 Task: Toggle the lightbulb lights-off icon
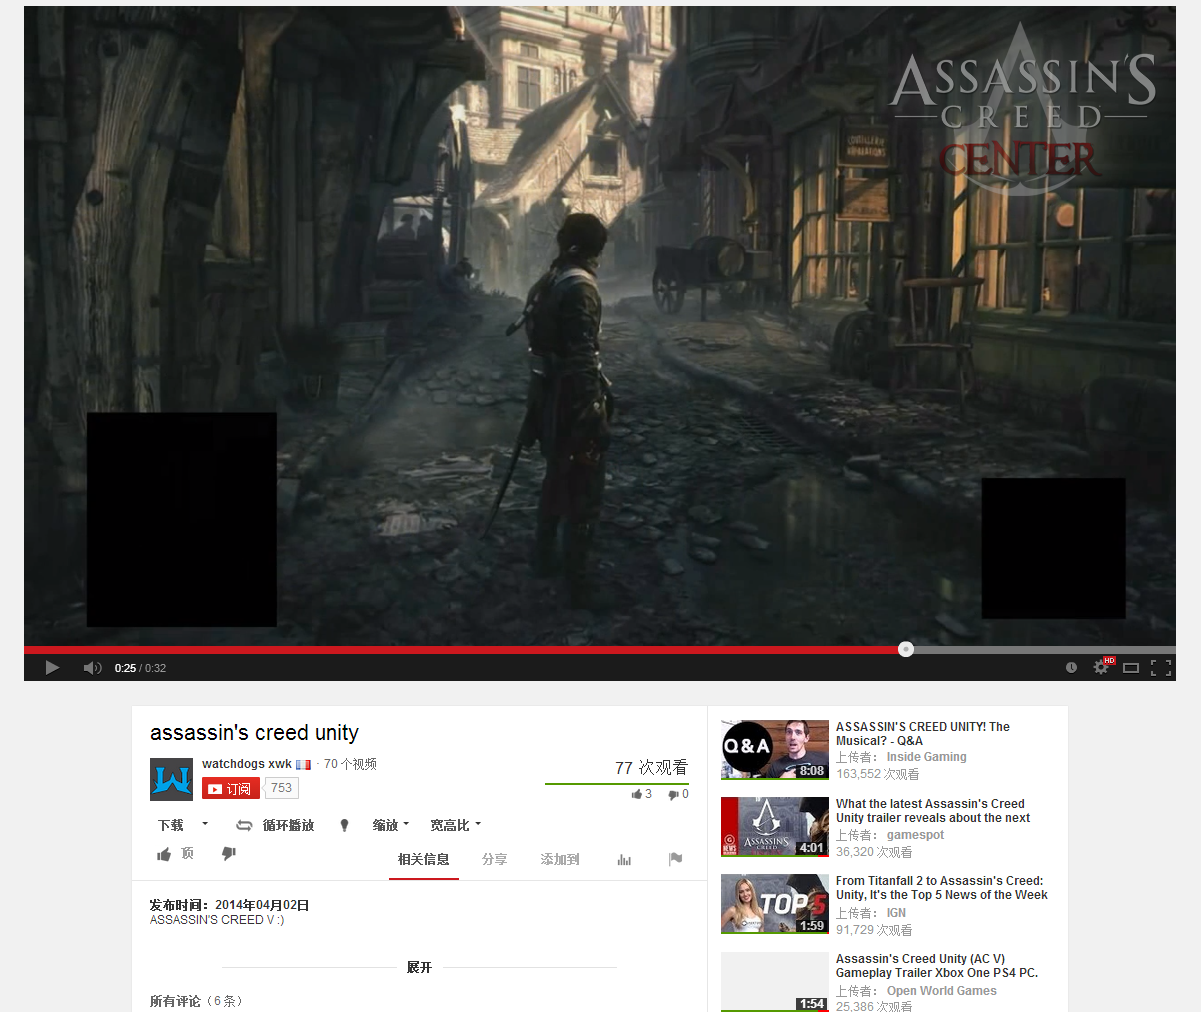click(x=344, y=825)
